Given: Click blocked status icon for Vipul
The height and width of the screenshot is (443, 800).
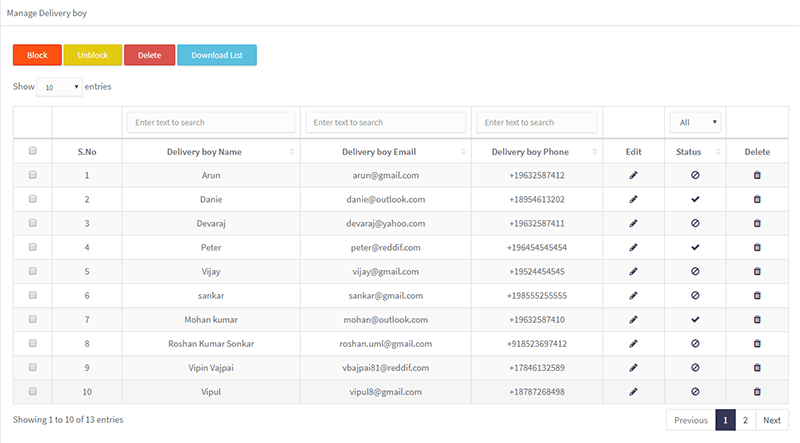Looking at the screenshot, I should pos(695,392).
